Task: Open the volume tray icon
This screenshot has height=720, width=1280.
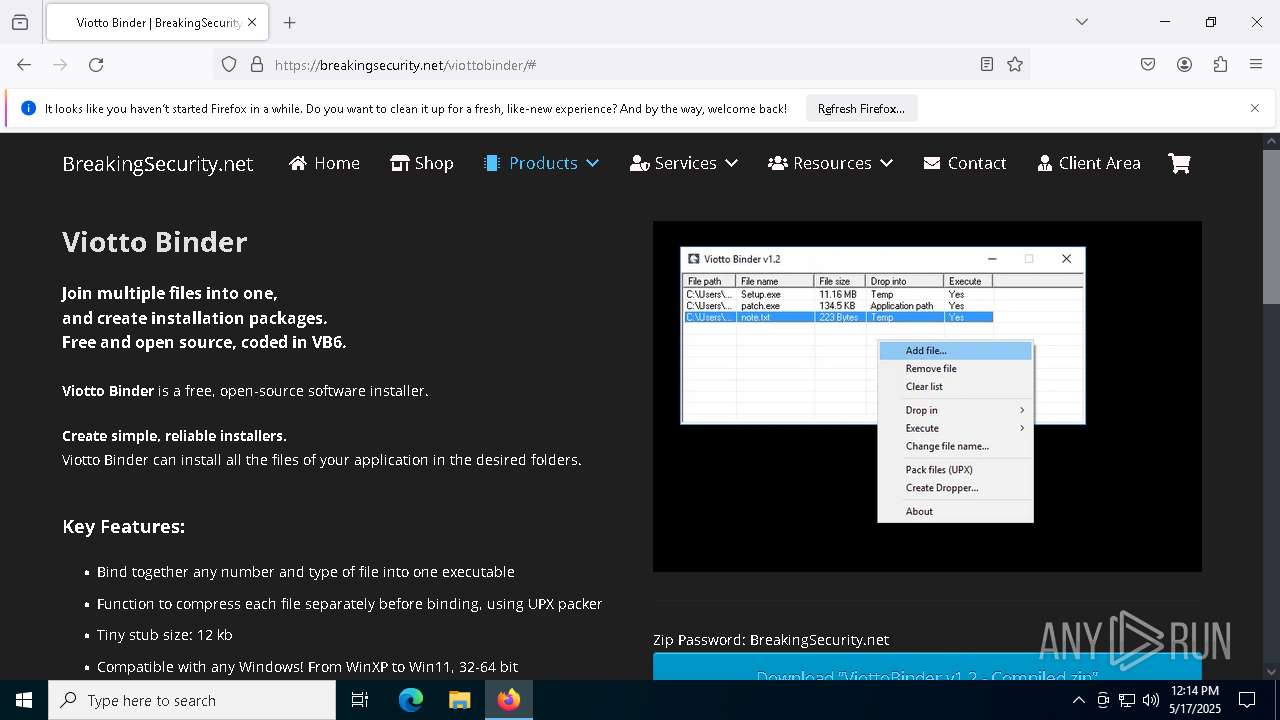Action: click(1150, 700)
